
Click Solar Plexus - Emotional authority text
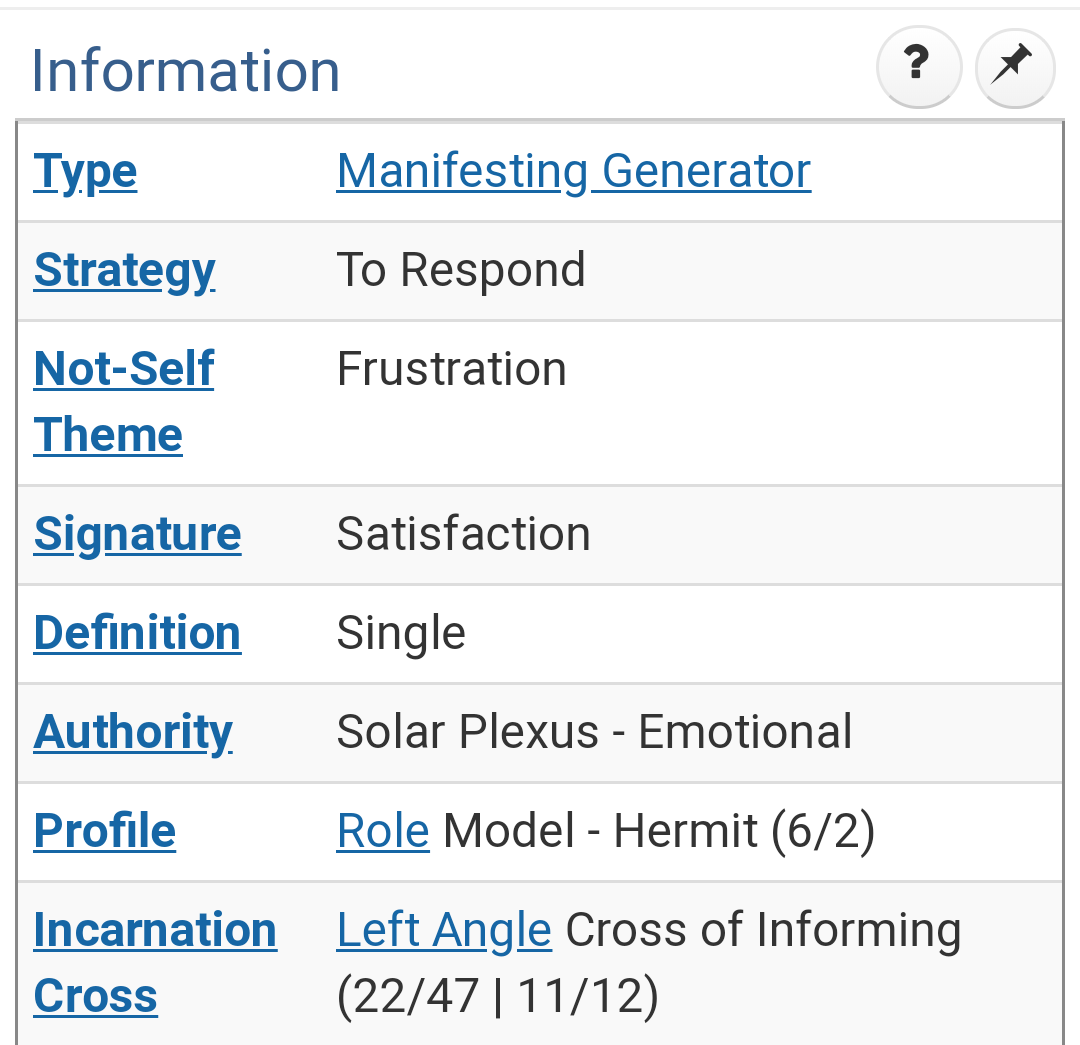(x=594, y=732)
